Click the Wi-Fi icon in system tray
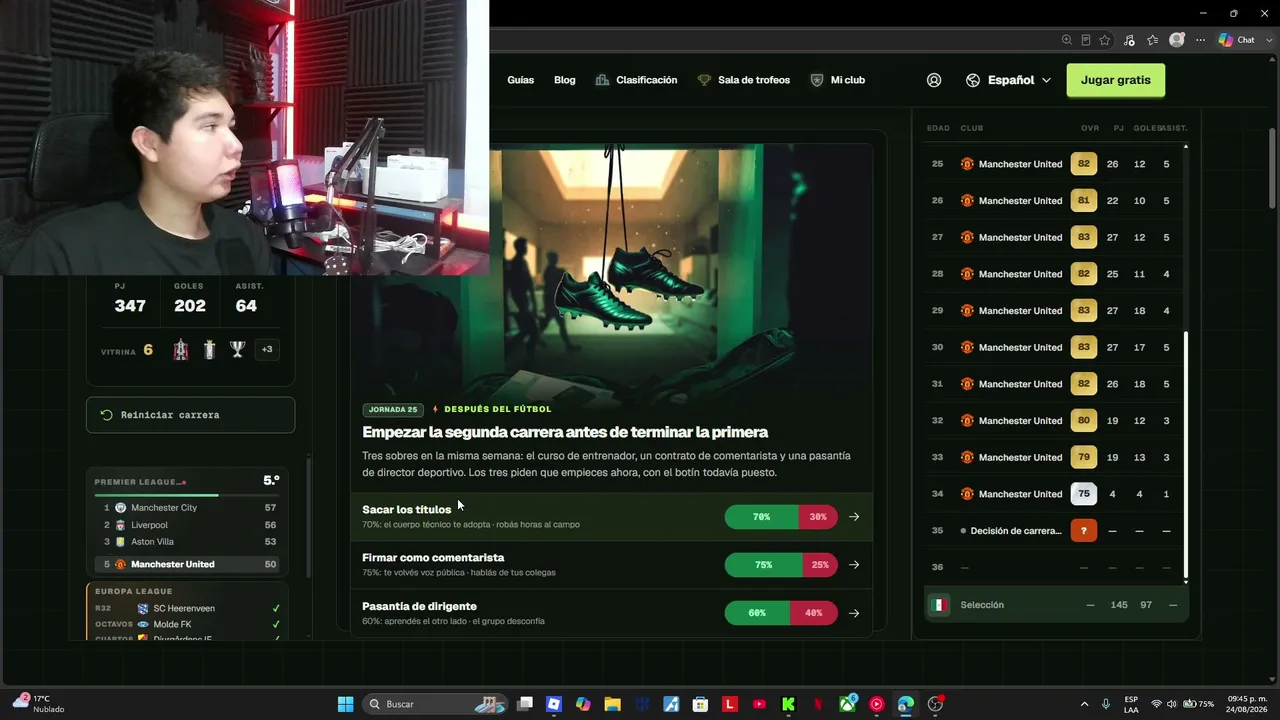The width and height of the screenshot is (1280, 720). [1157, 704]
